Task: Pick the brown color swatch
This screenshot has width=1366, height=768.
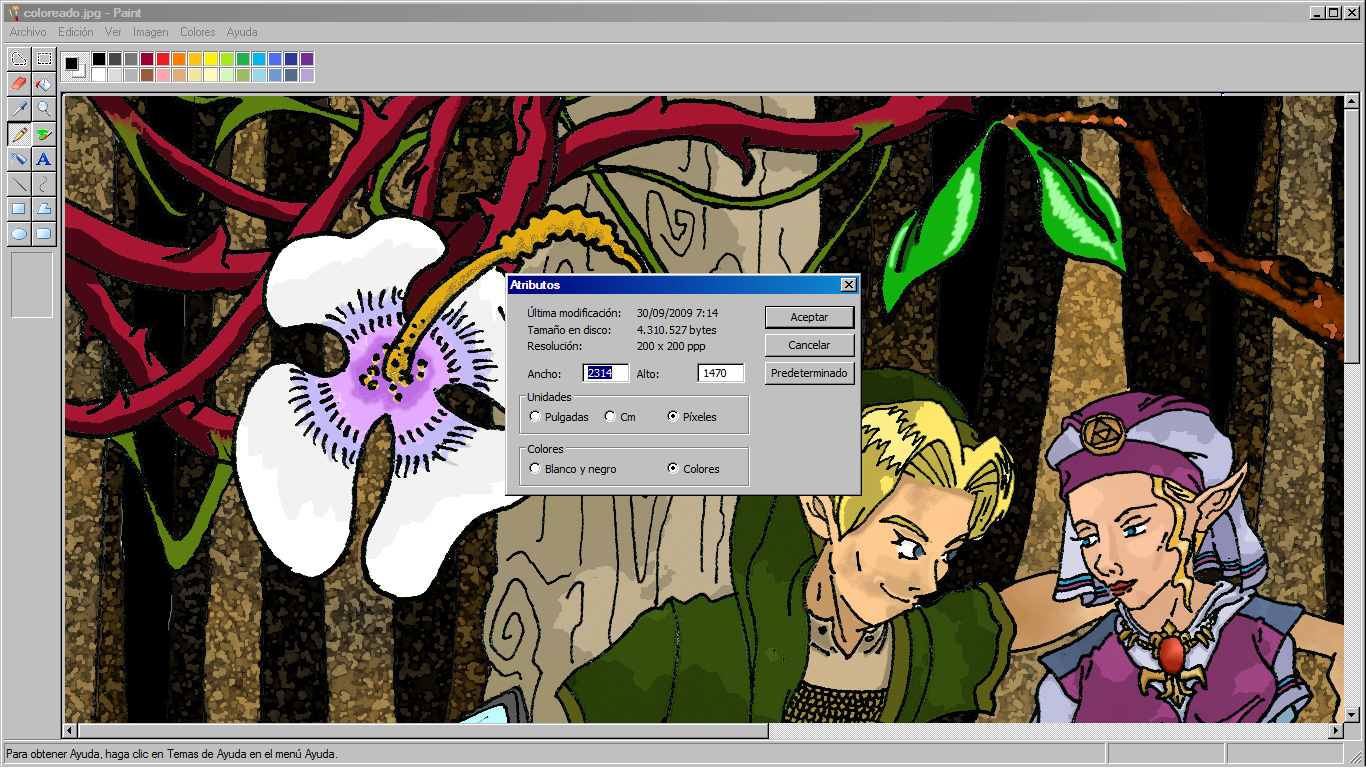Action: click(x=147, y=75)
